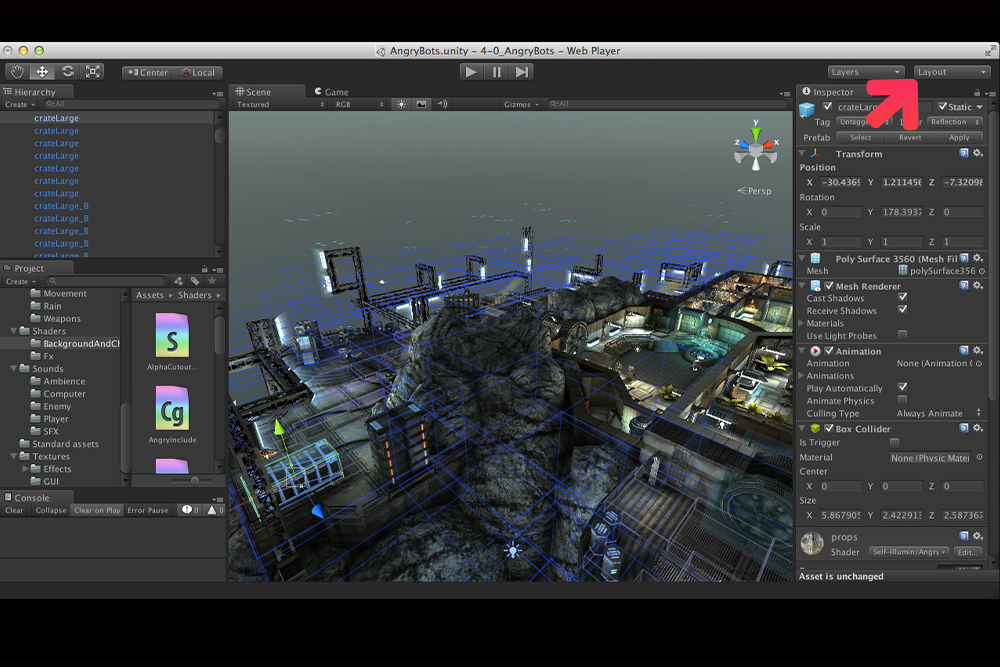The height and width of the screenshot is (667, 1000).
Task: Open the Gizmos dropdown
Action: click(521, 105)
